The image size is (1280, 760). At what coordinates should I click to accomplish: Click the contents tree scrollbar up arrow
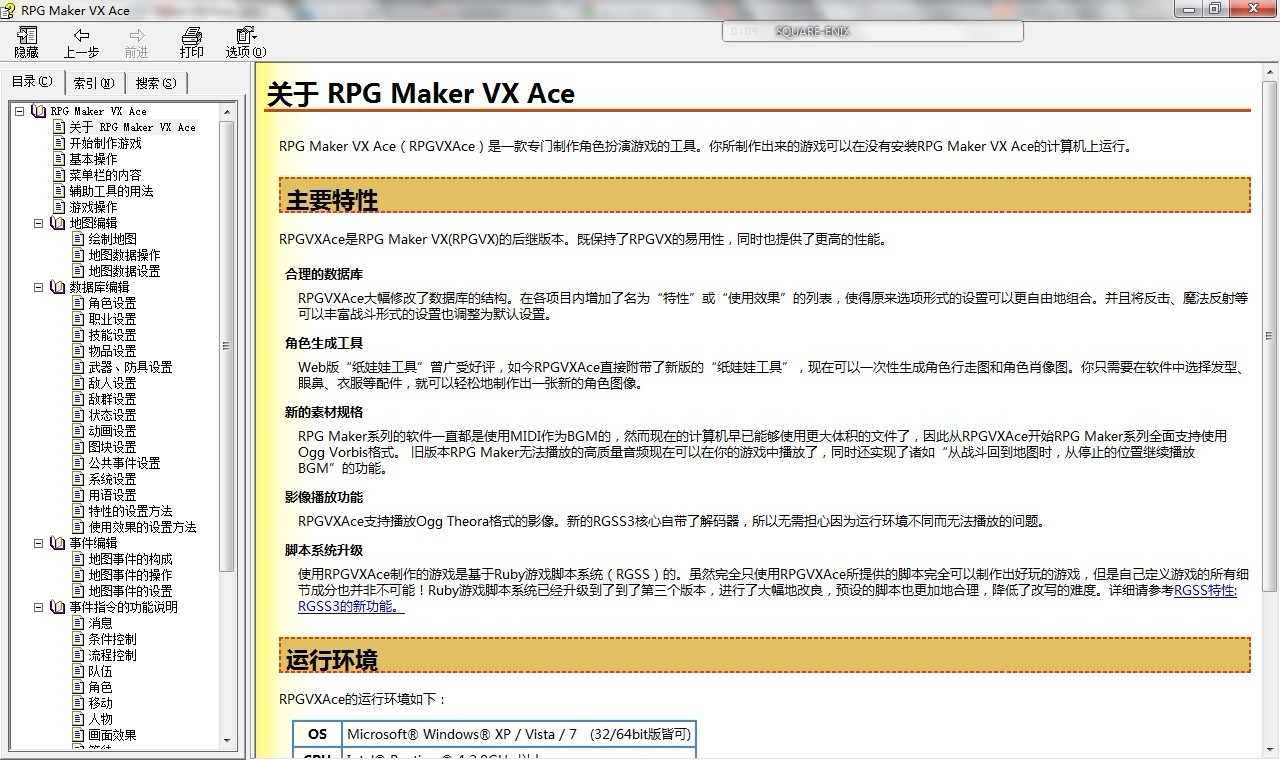click(x=227, y=111)
